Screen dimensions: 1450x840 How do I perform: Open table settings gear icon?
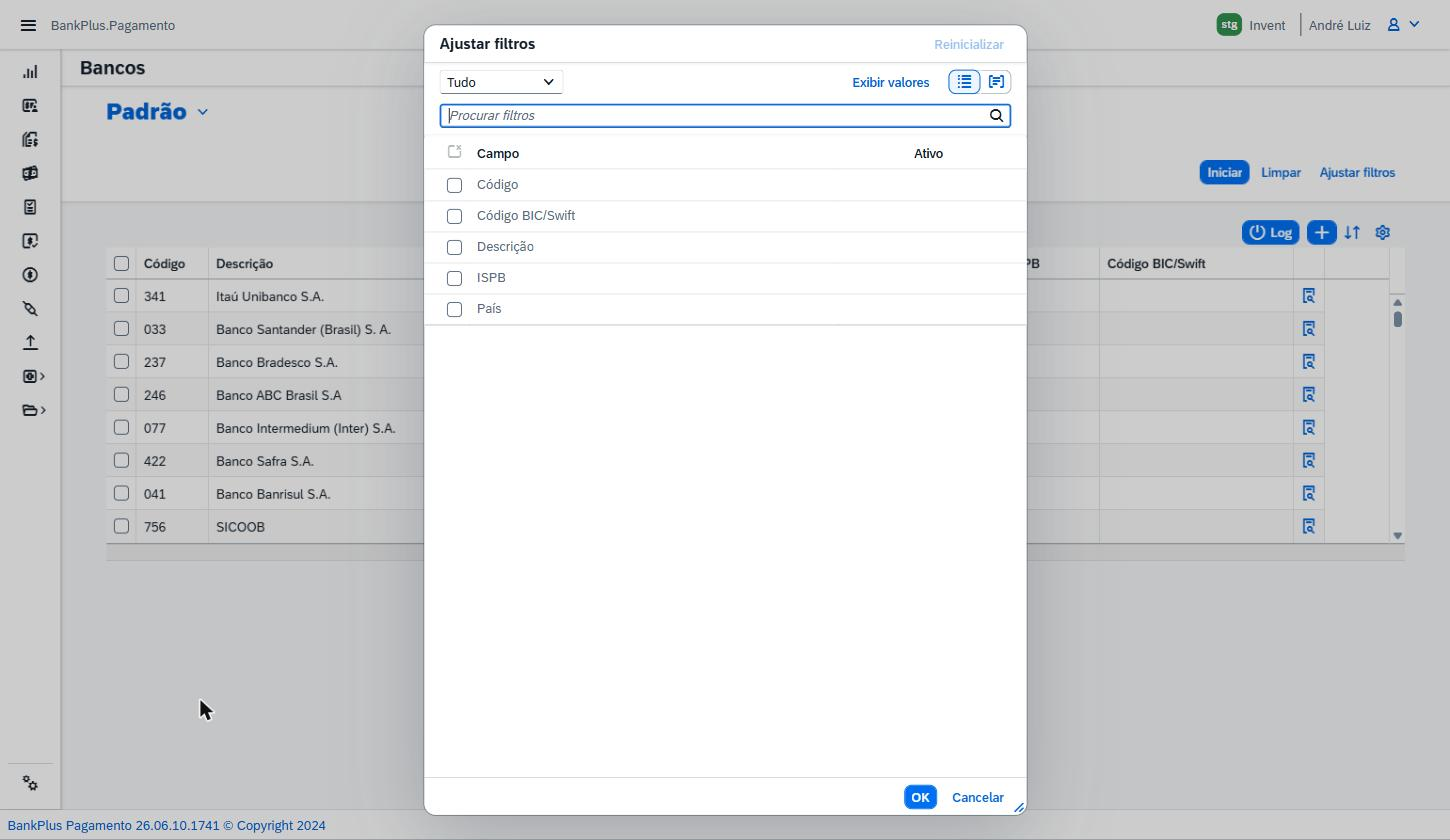pyautogui.click(x=1383, y=232)
